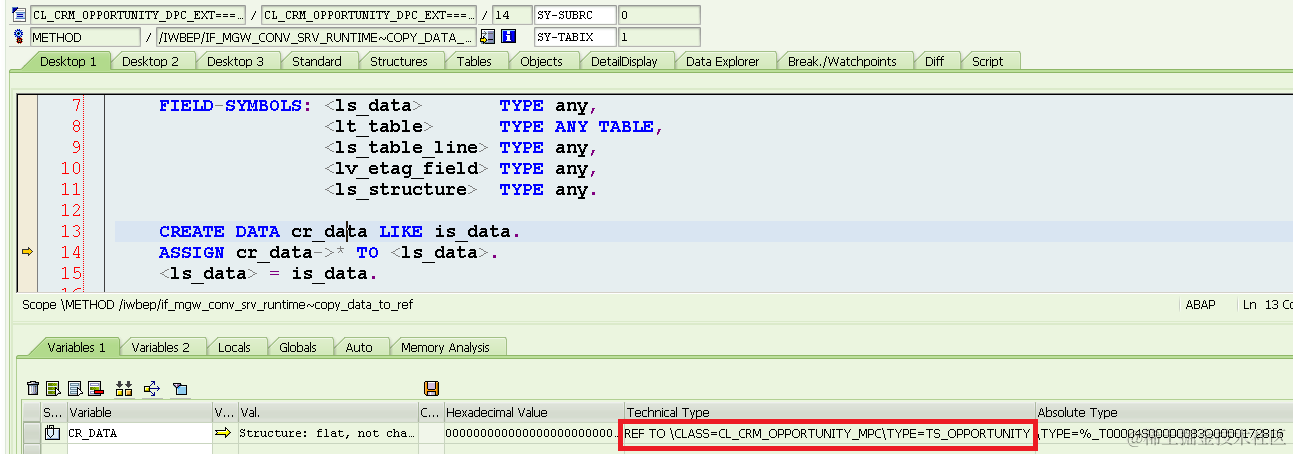Screen dimensions: 1293x454
Task: Click the yellow blocks sort icon in variables toolbar
Action: 124,388
